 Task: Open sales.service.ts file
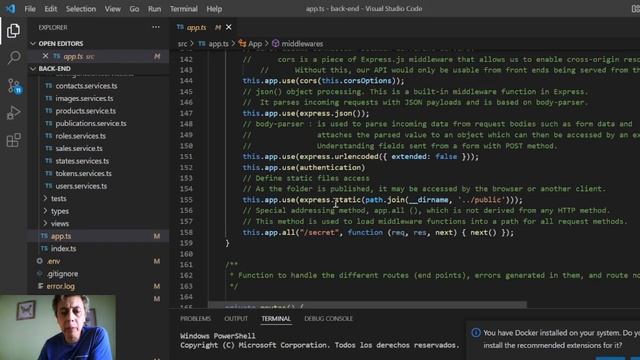click(79, 148)
